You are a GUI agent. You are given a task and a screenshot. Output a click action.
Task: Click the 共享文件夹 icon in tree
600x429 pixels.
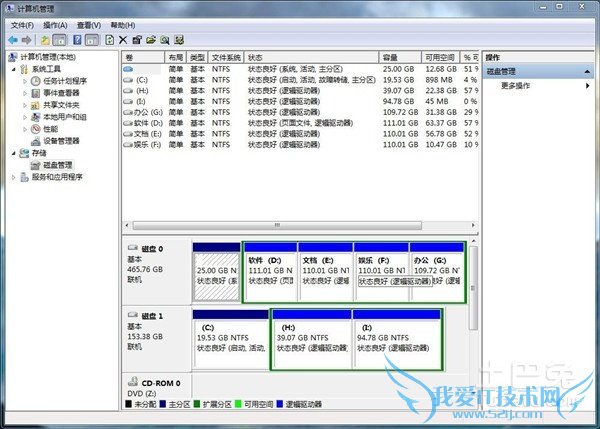[x=35, y=105]
